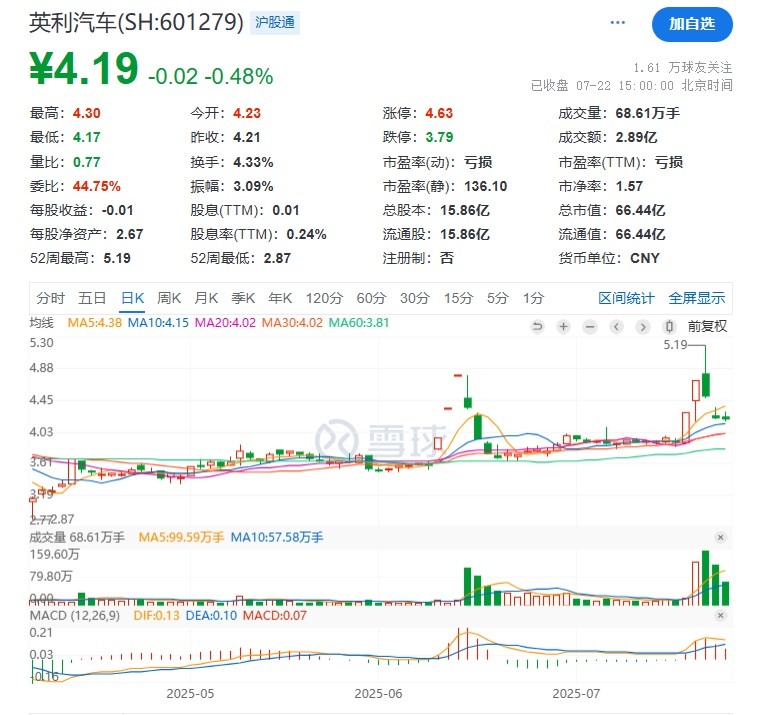Switch to the 五日 five-day chart tab

coord(92,298)
